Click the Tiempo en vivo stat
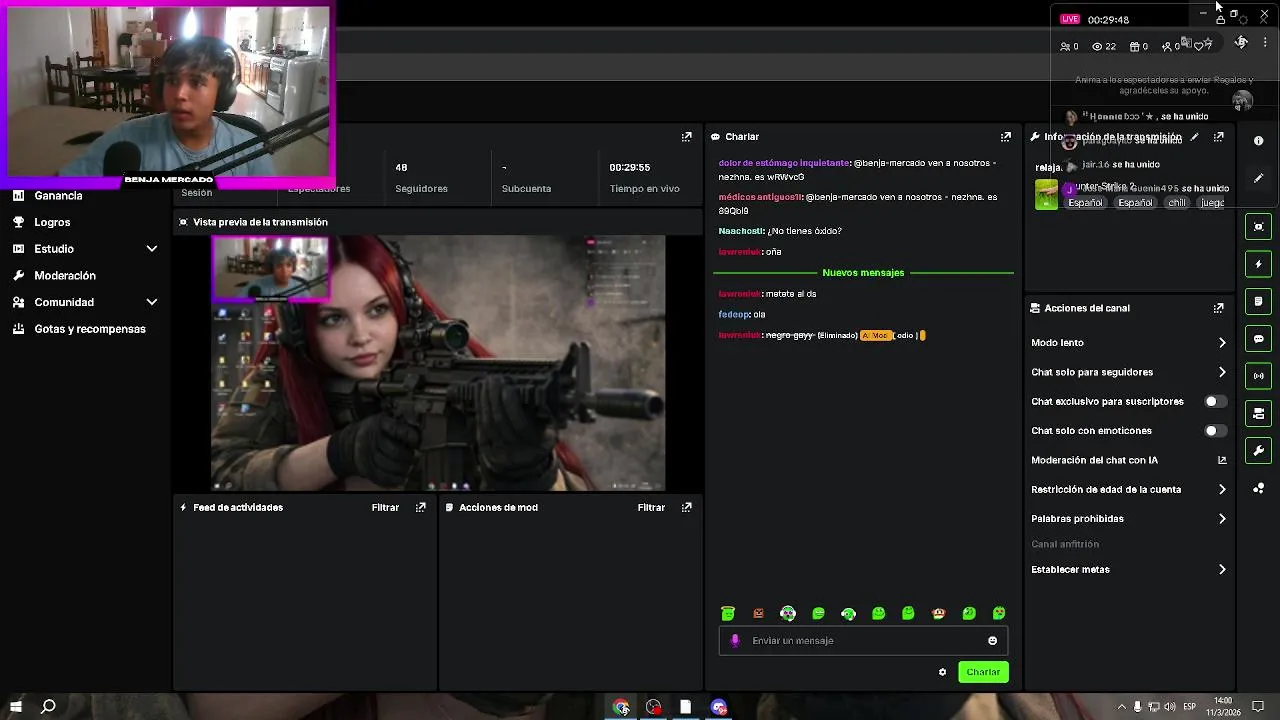1280x720 pixels. 645,178
